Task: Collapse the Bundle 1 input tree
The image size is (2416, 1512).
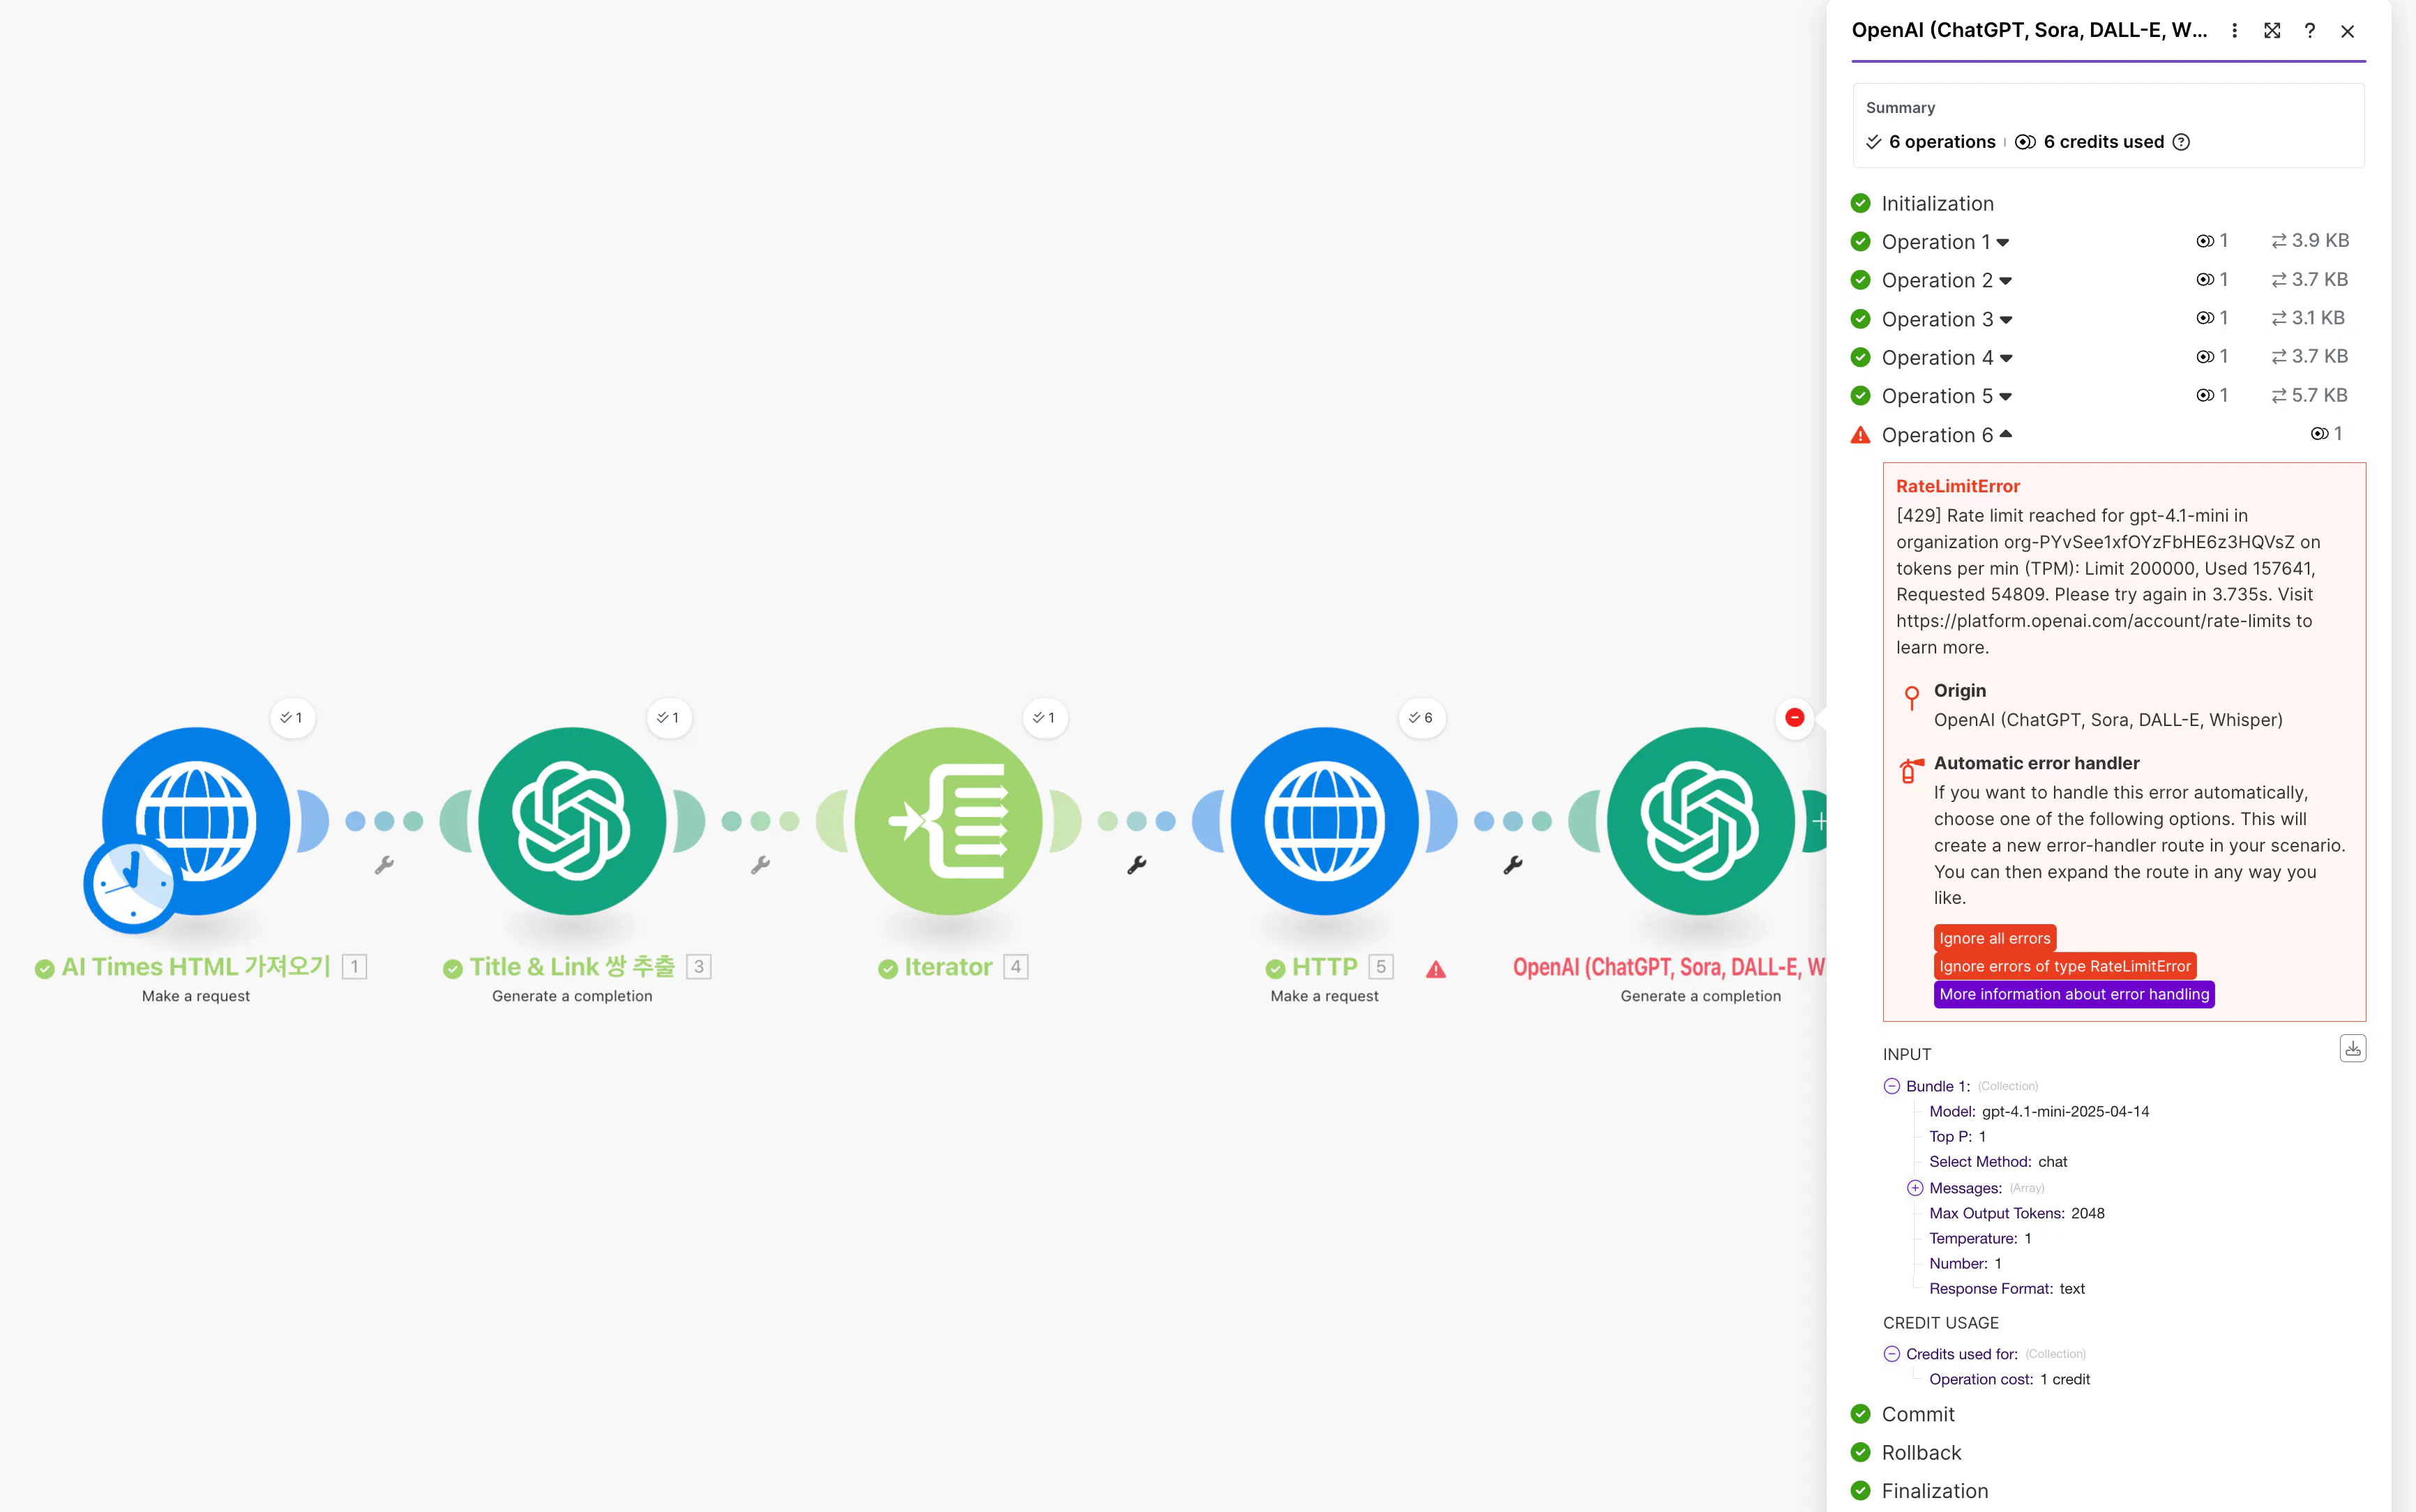Action: 1892,1086
